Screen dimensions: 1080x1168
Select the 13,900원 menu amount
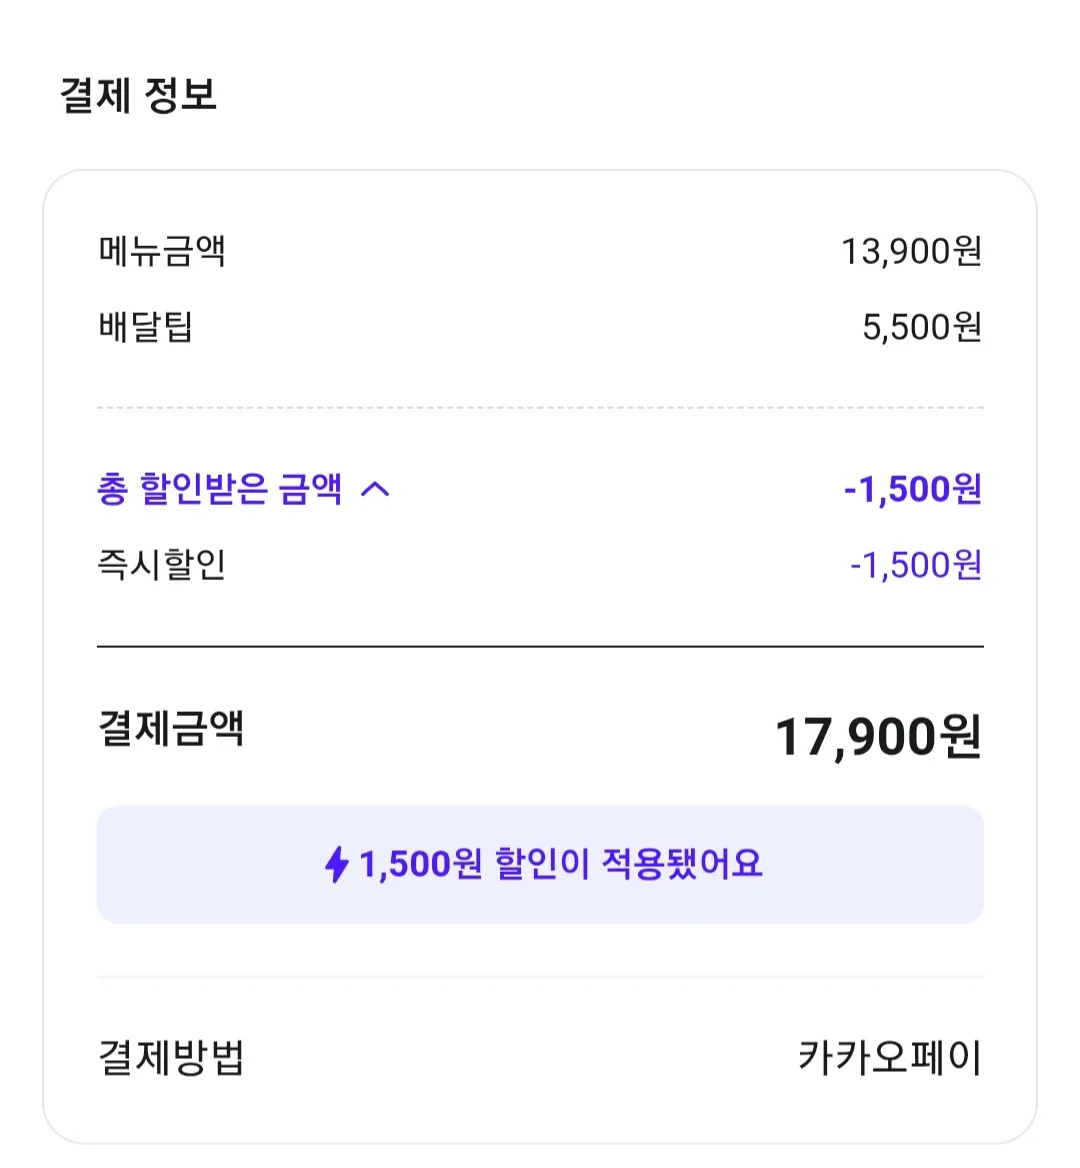point(912,251)
